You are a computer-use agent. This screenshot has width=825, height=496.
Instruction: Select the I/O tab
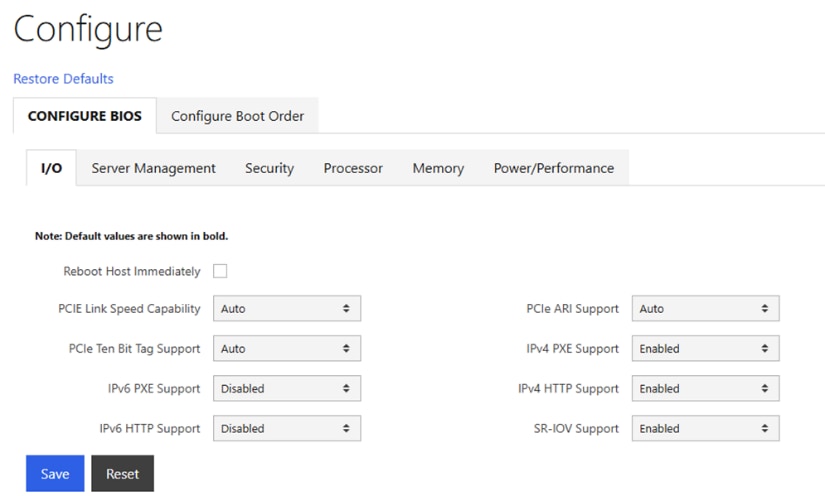(51, 168)
